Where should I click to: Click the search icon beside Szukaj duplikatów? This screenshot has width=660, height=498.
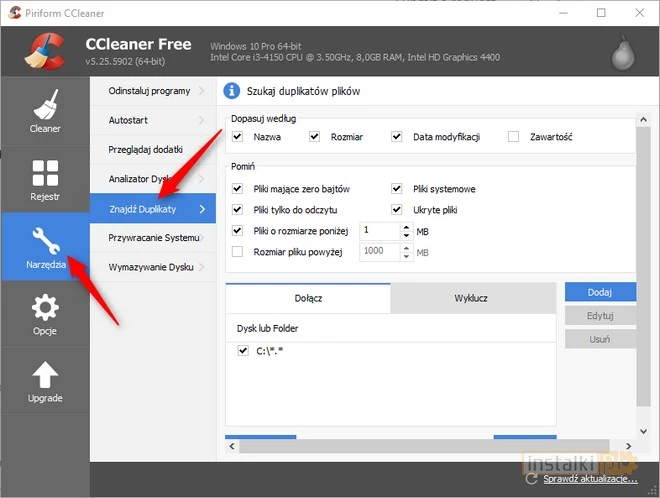[x=232, y=91]
